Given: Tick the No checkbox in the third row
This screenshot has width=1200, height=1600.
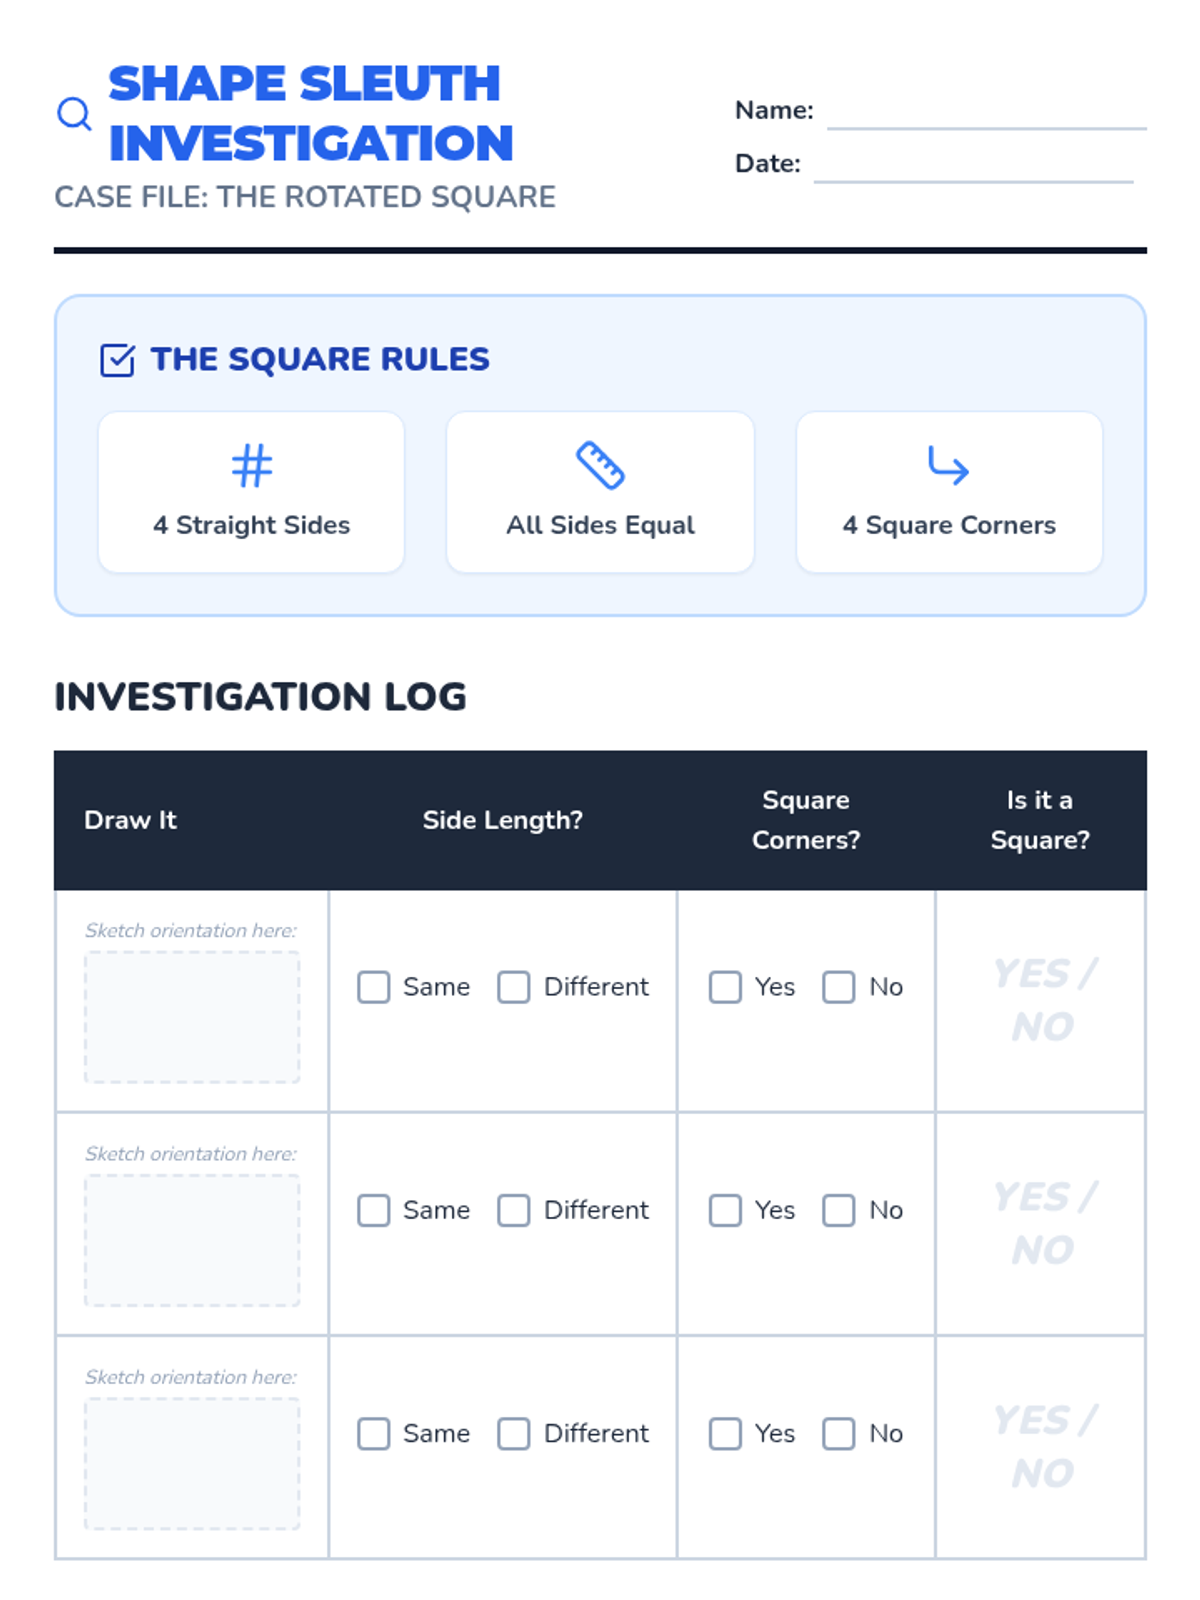Looking at the screenshot, I should coord(838,1433).
